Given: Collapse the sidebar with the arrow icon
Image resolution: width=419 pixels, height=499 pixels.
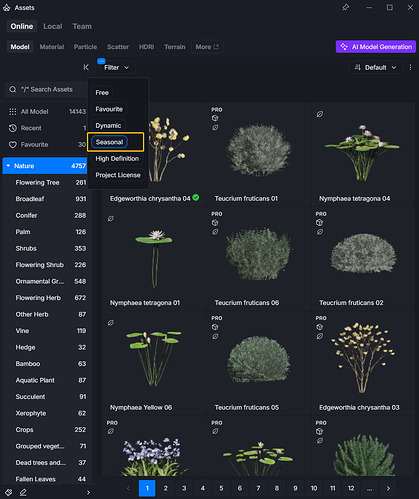Looking at the screenshot, I should click(86, 67).
